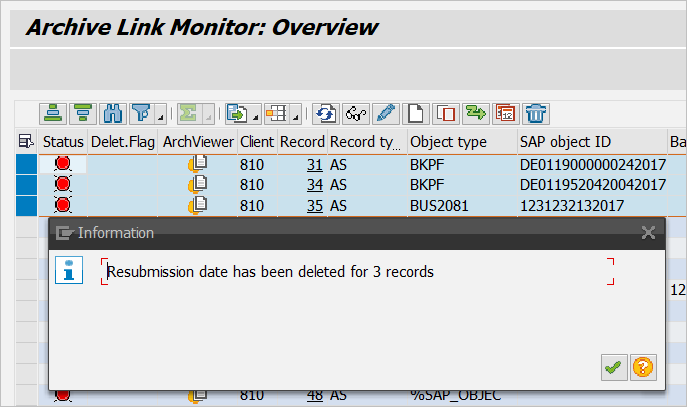
Task: Click the blank page Create icon
Action: pyautogui.click(x=415, y=113)
